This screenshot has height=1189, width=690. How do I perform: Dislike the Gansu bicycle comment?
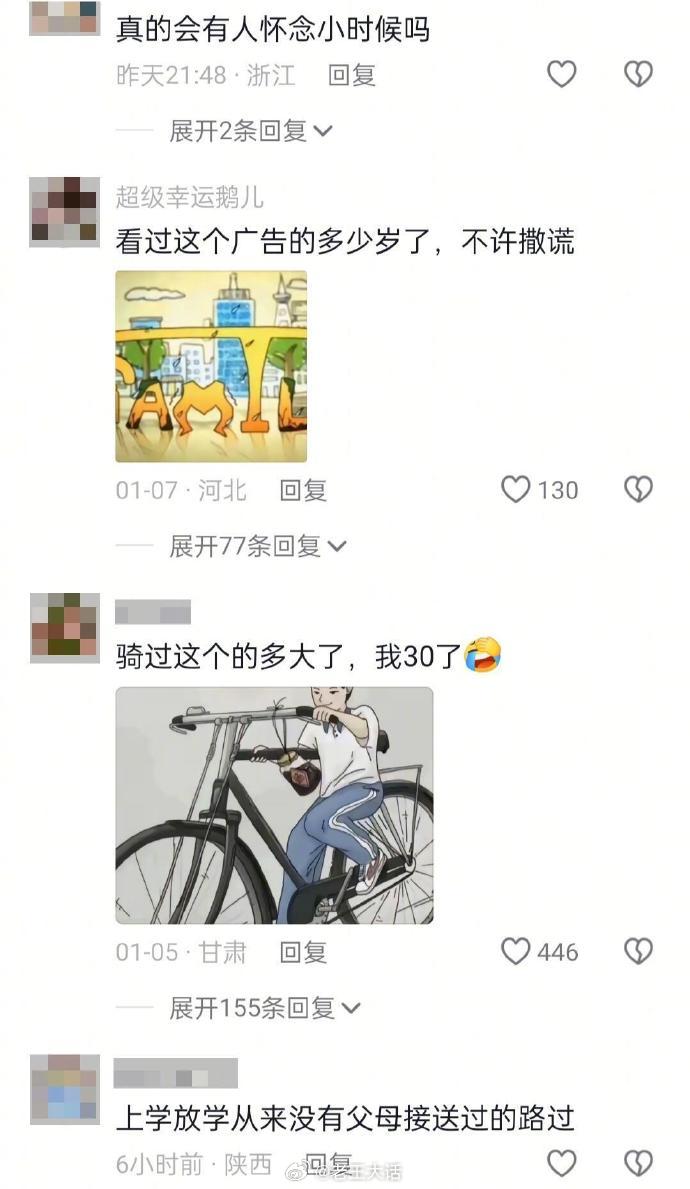(x=638, y=951)
